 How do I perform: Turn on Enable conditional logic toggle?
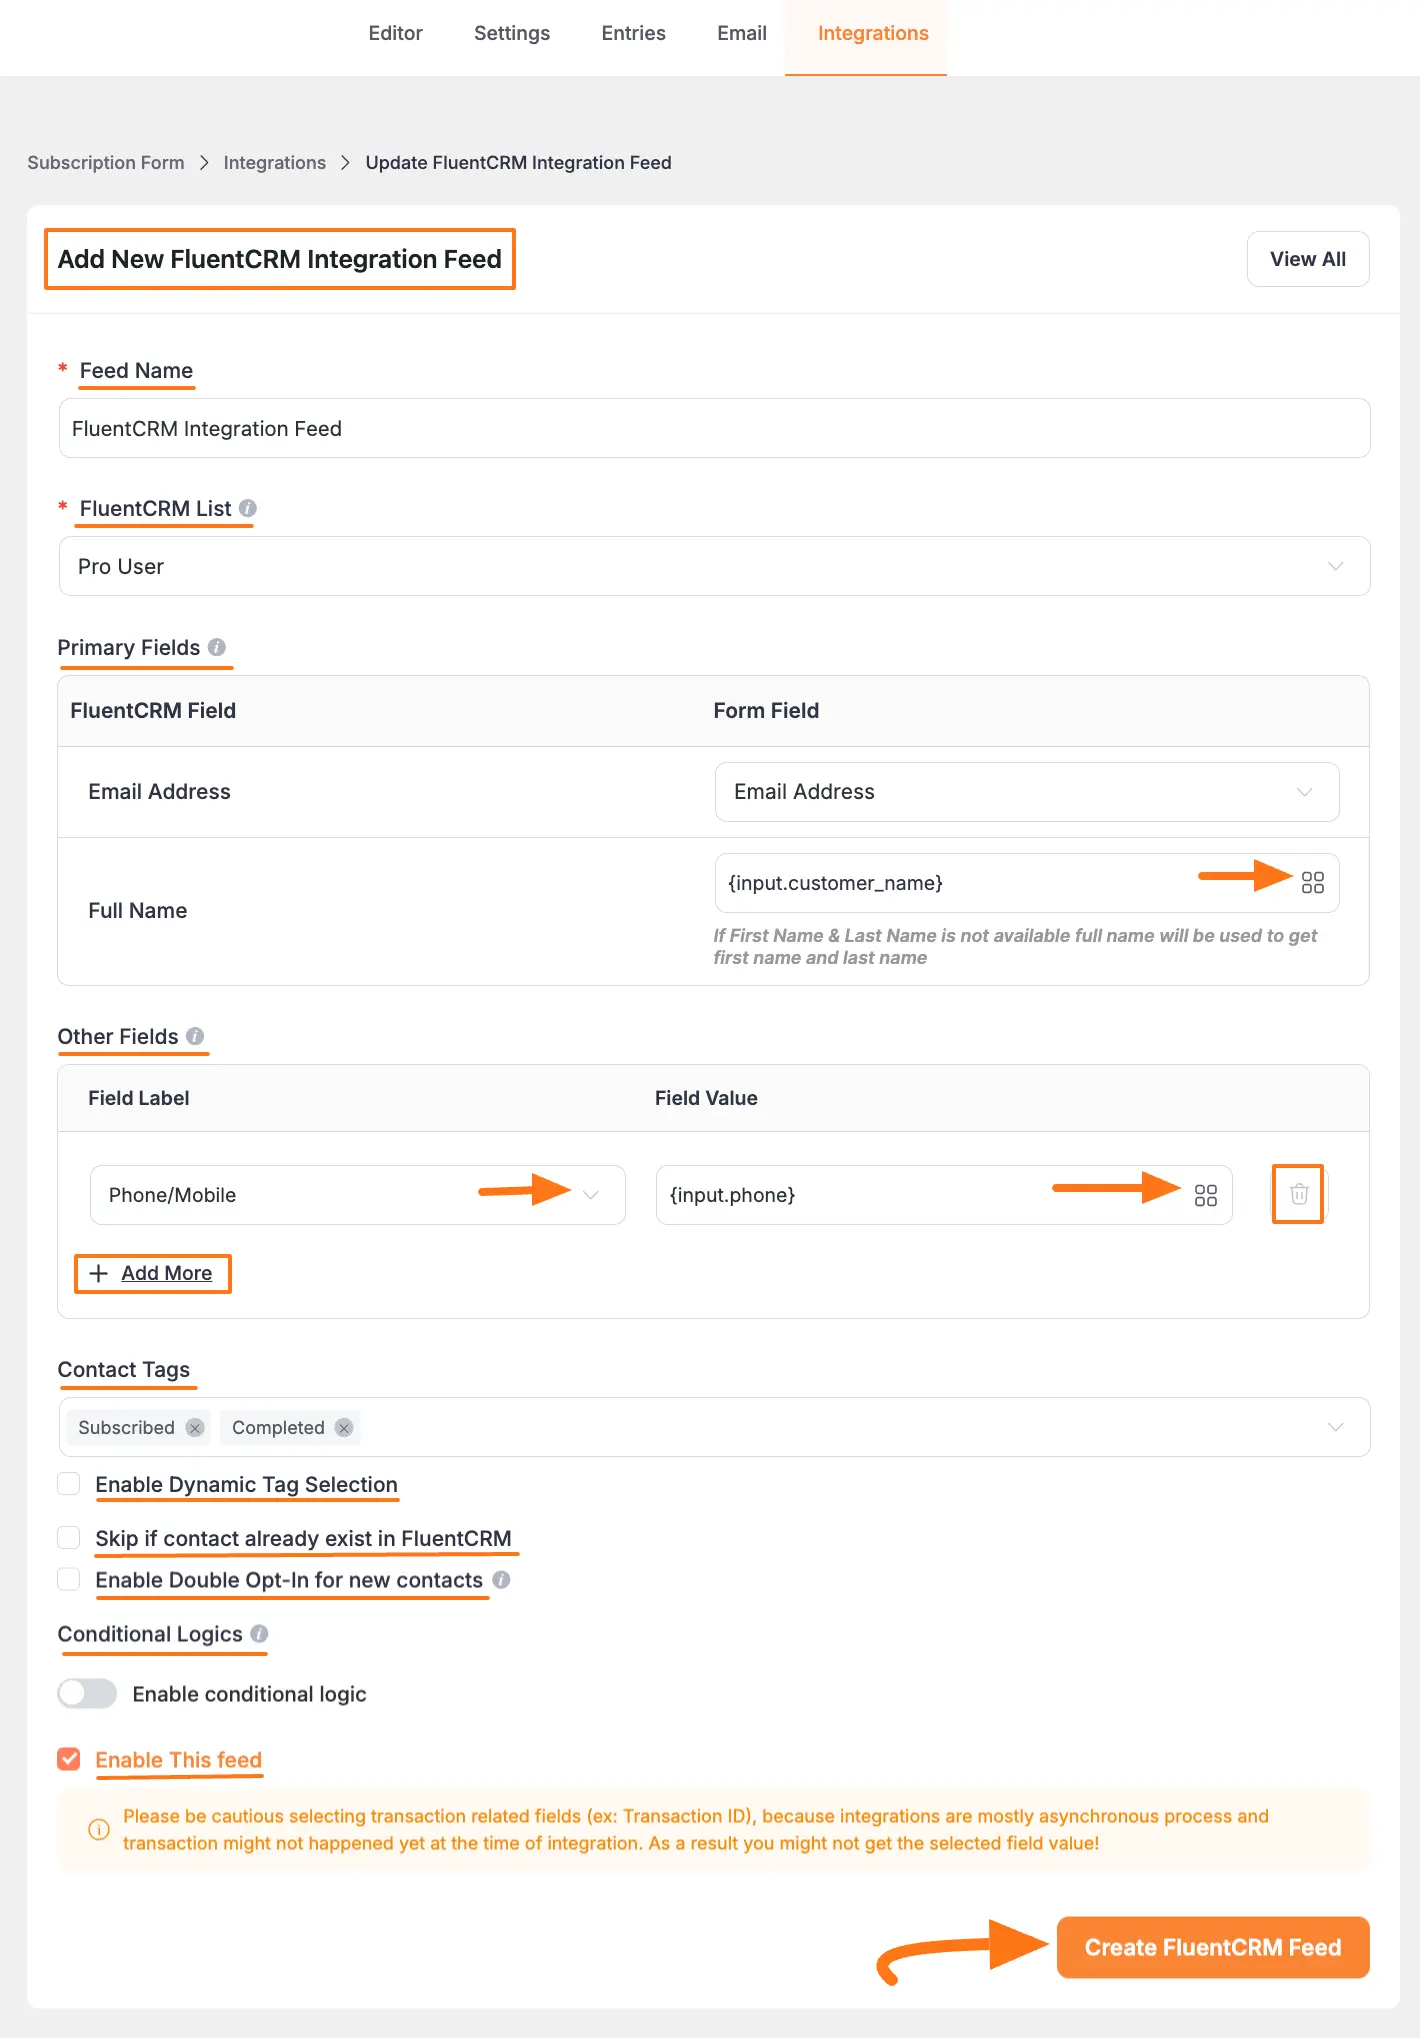86,1693
